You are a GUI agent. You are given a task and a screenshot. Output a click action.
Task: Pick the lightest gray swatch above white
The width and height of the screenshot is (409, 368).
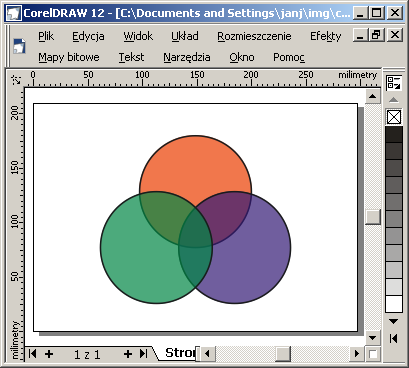pyautogui.click(x=394, y=287)
